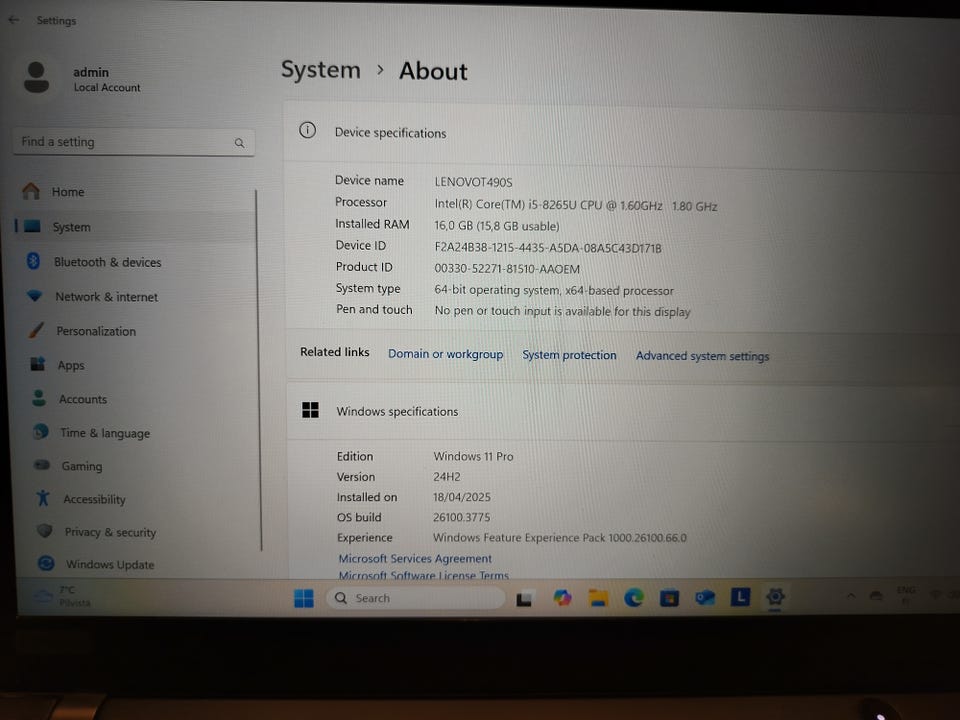960x720 pixels.
Task: Launch Copilot from the taskbar
Action: pos(562,598)
